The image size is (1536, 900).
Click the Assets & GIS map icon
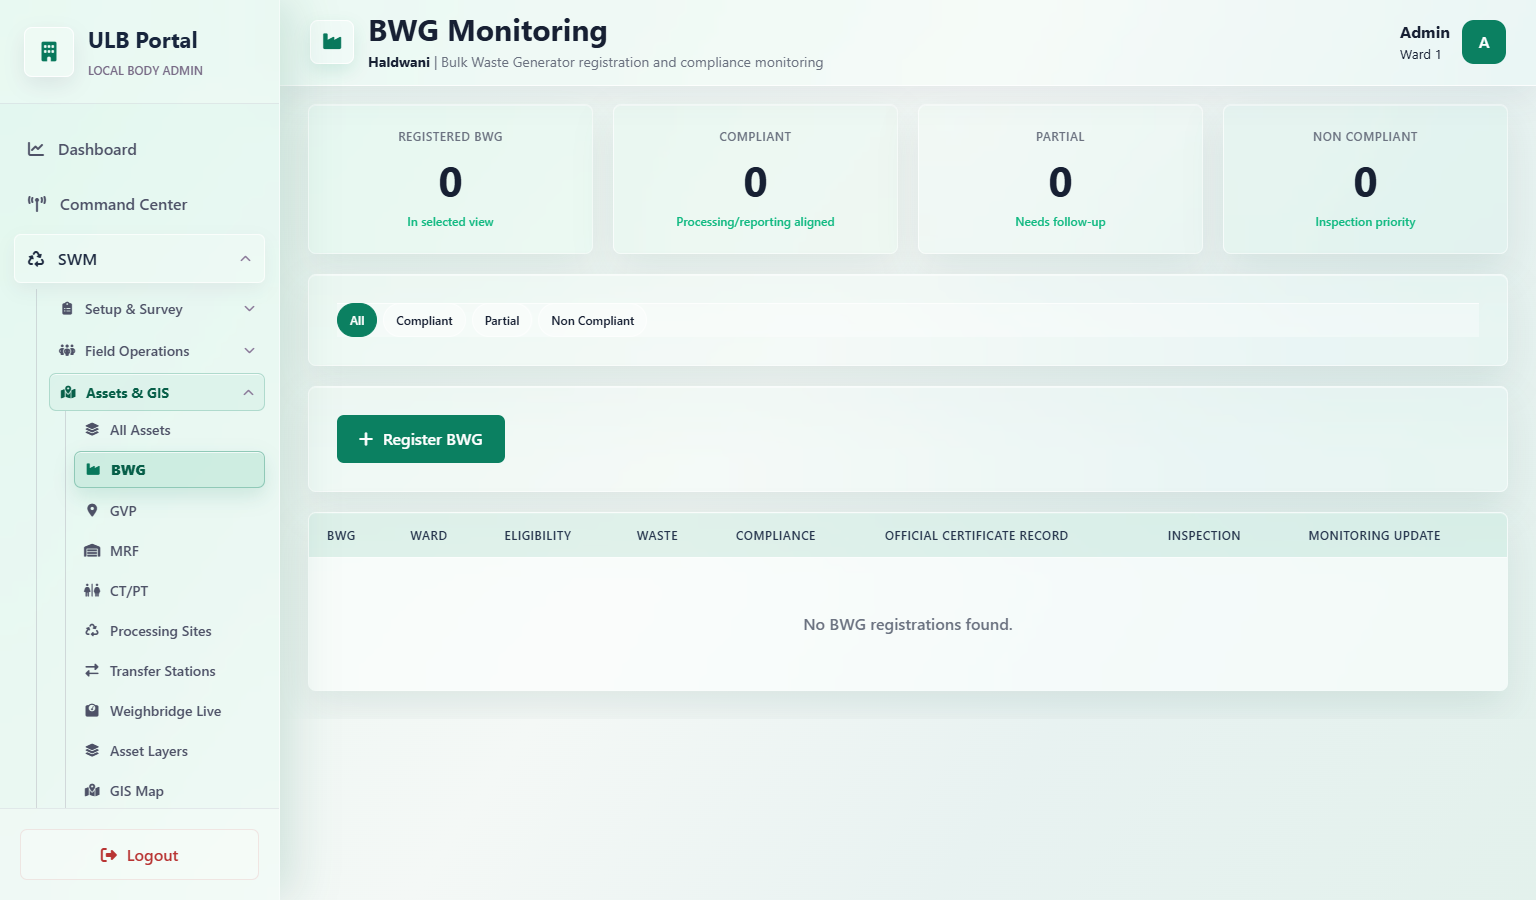click(x=68, y=393)
